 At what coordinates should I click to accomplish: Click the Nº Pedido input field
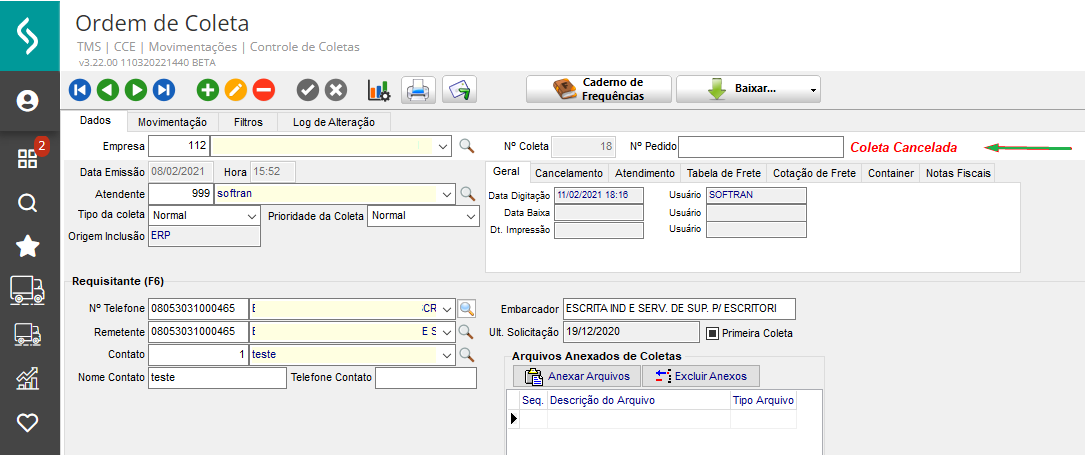pos(761,146)
